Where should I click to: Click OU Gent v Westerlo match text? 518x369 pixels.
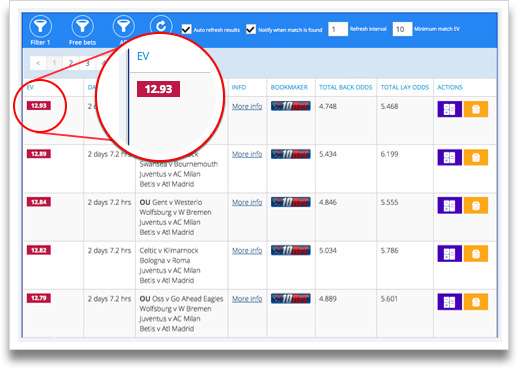(171, 202)
